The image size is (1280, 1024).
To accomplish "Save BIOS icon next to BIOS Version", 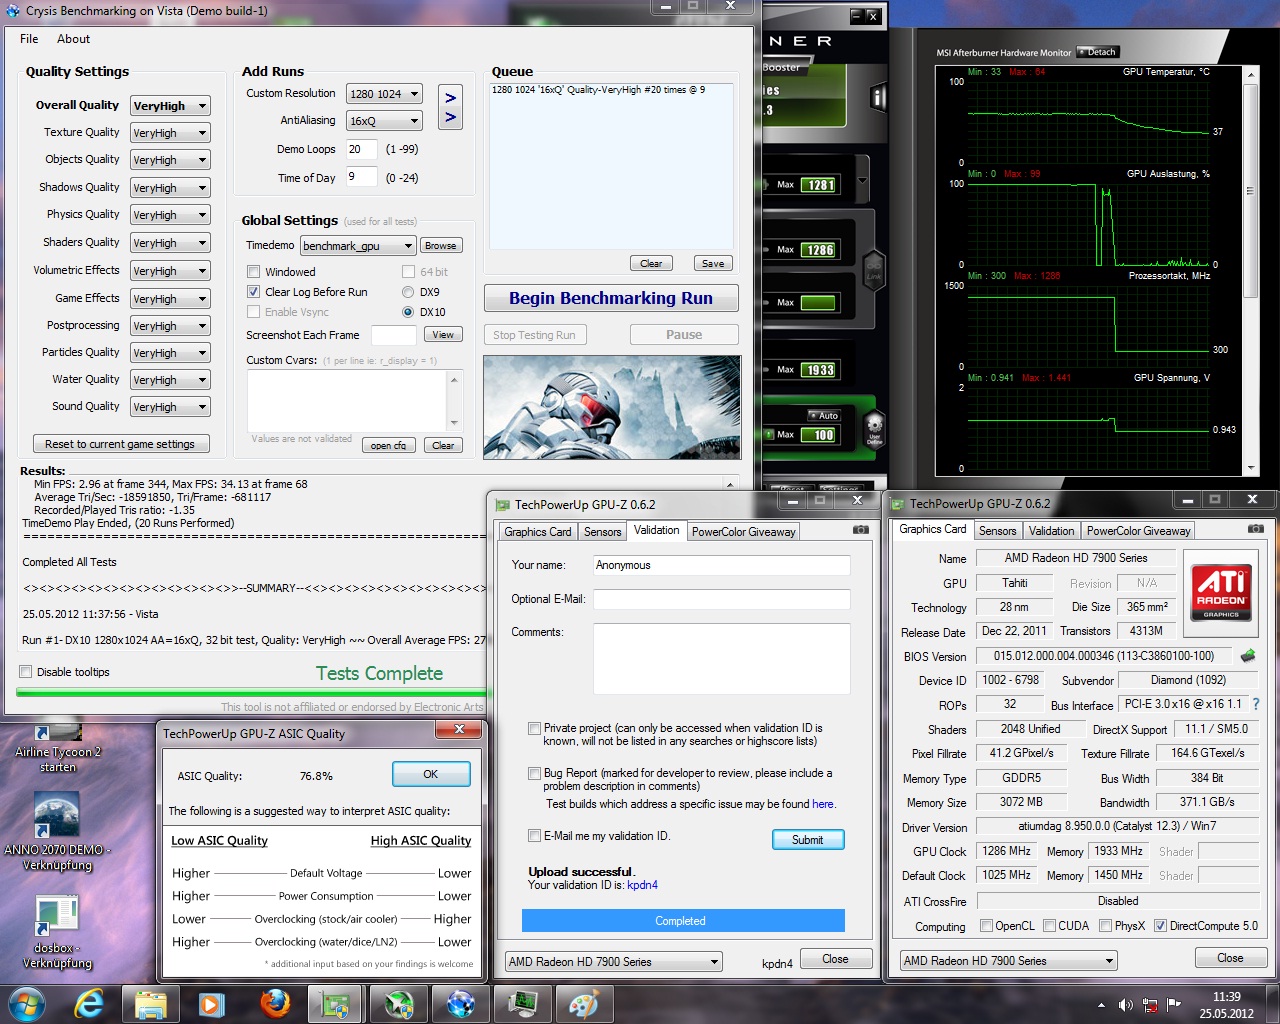I will (1248, 656).
